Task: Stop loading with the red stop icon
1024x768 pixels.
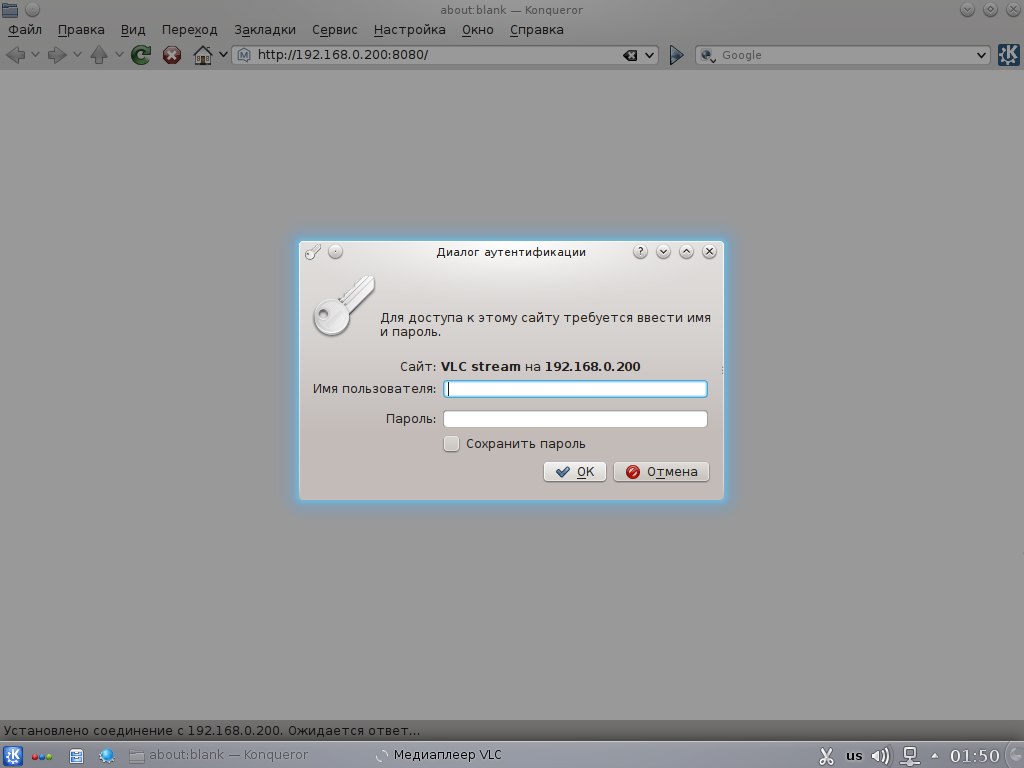Action: (172, 55)
